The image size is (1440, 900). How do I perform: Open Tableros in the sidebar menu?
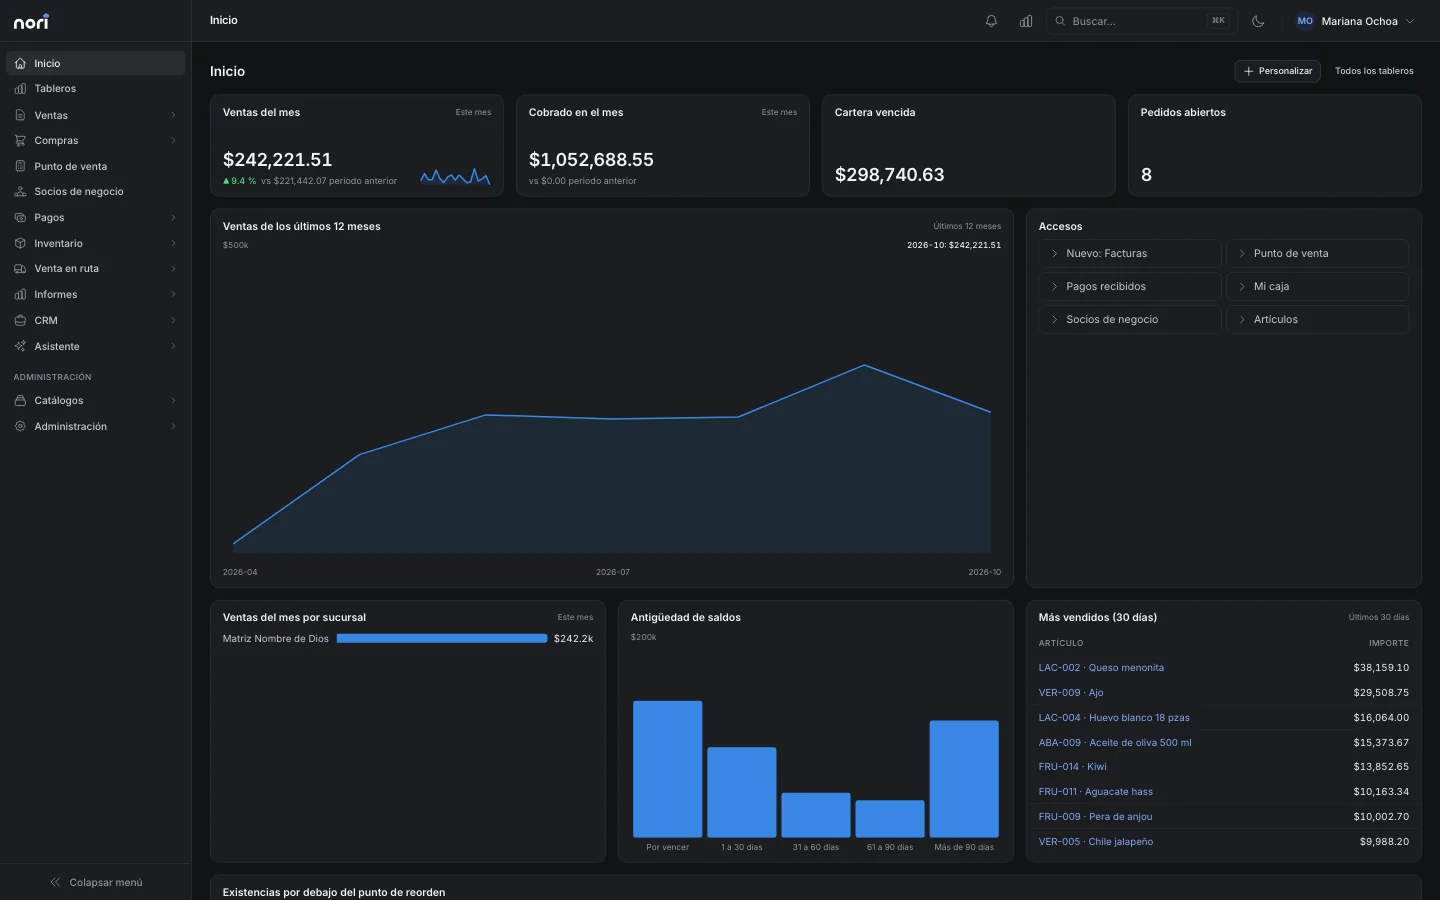pos(96,89)
